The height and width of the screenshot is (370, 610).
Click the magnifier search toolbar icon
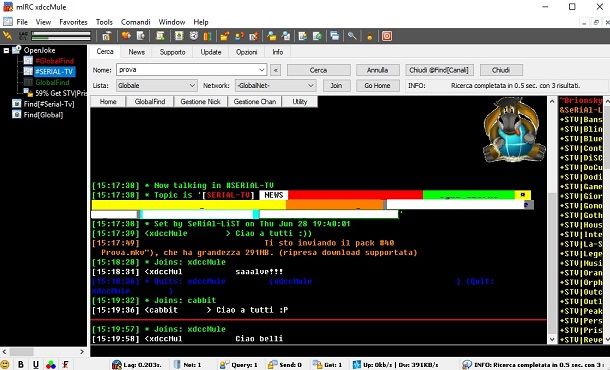[352, 36]
